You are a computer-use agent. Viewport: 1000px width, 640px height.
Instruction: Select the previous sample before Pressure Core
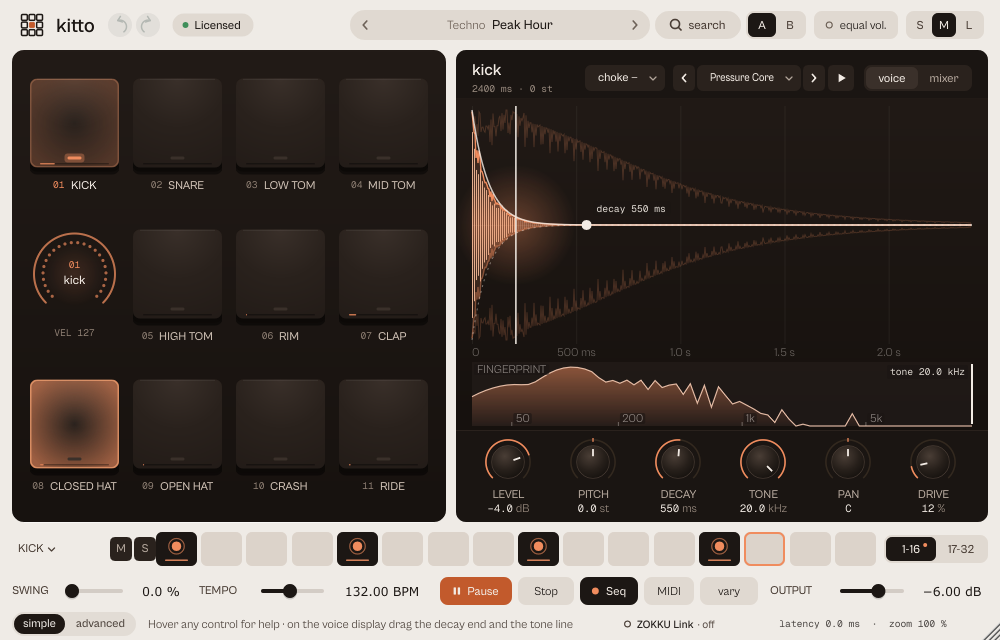click(684, 78)
